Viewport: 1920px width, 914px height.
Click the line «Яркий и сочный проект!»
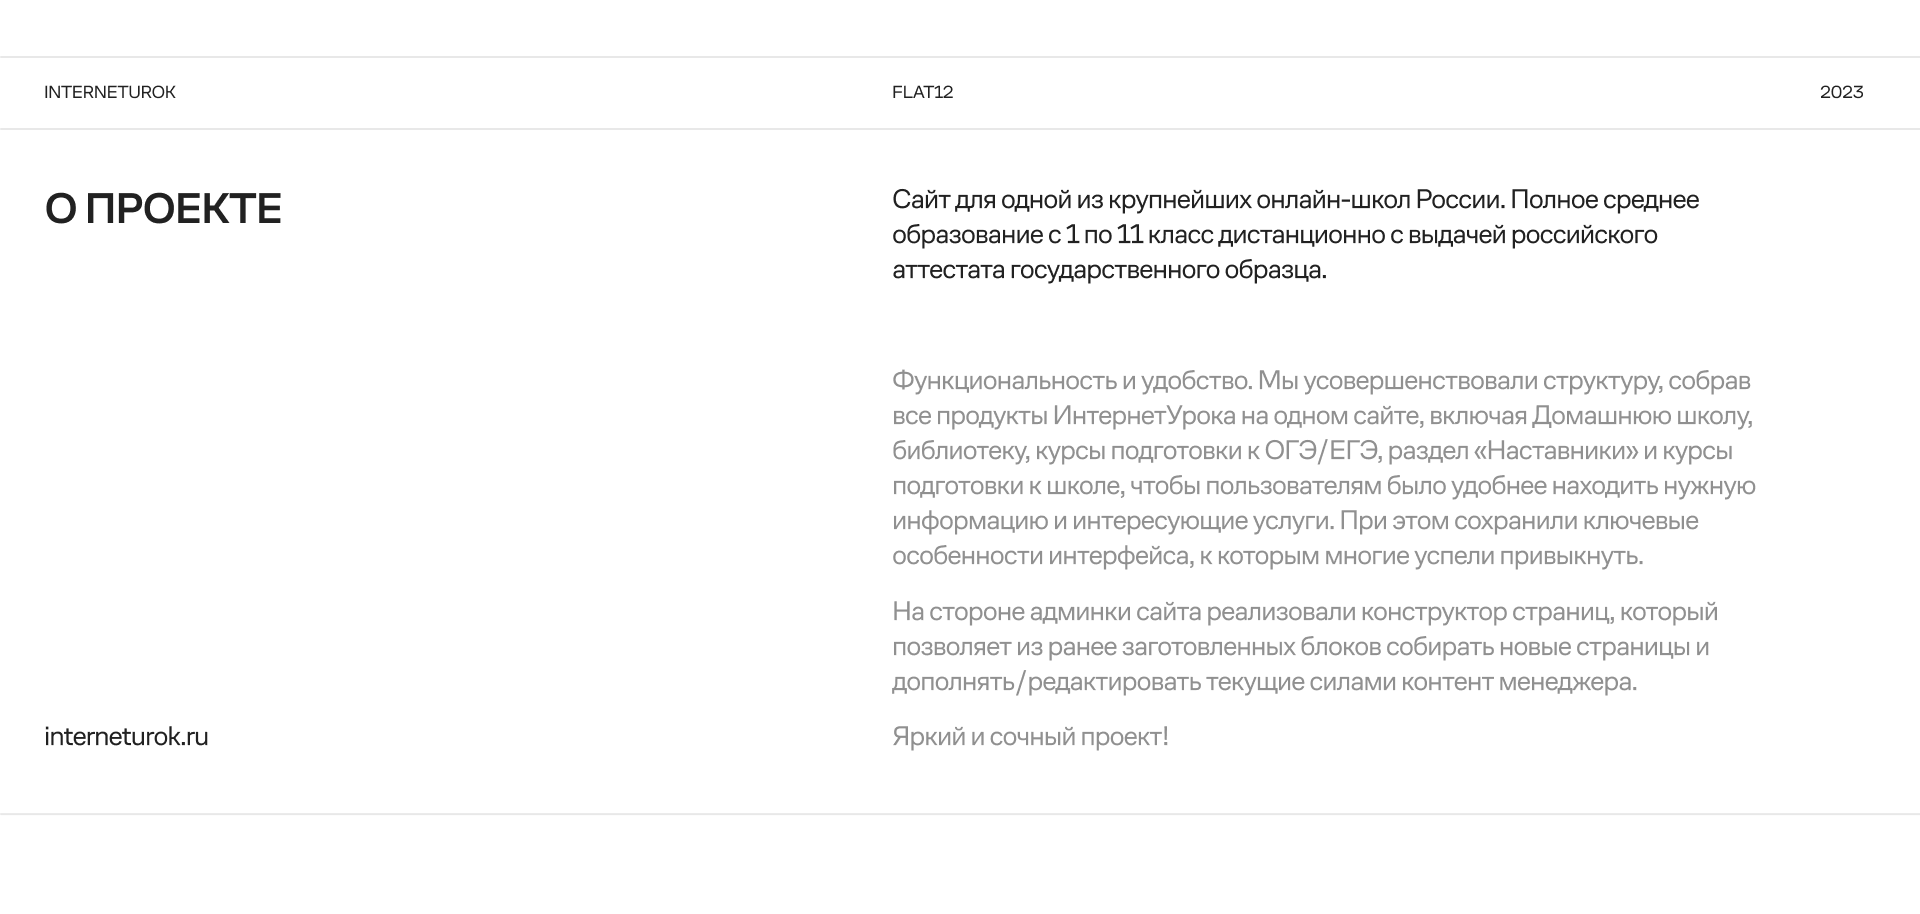click(1030, 737)
